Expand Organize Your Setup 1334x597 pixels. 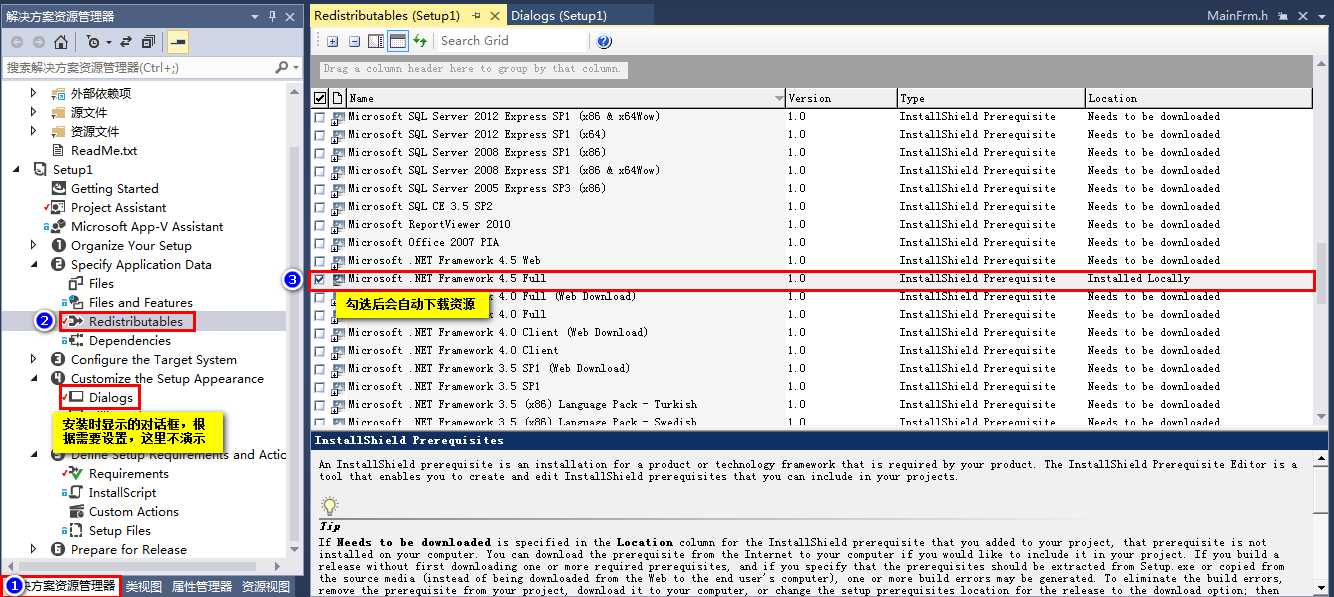[x=33, y=245]
